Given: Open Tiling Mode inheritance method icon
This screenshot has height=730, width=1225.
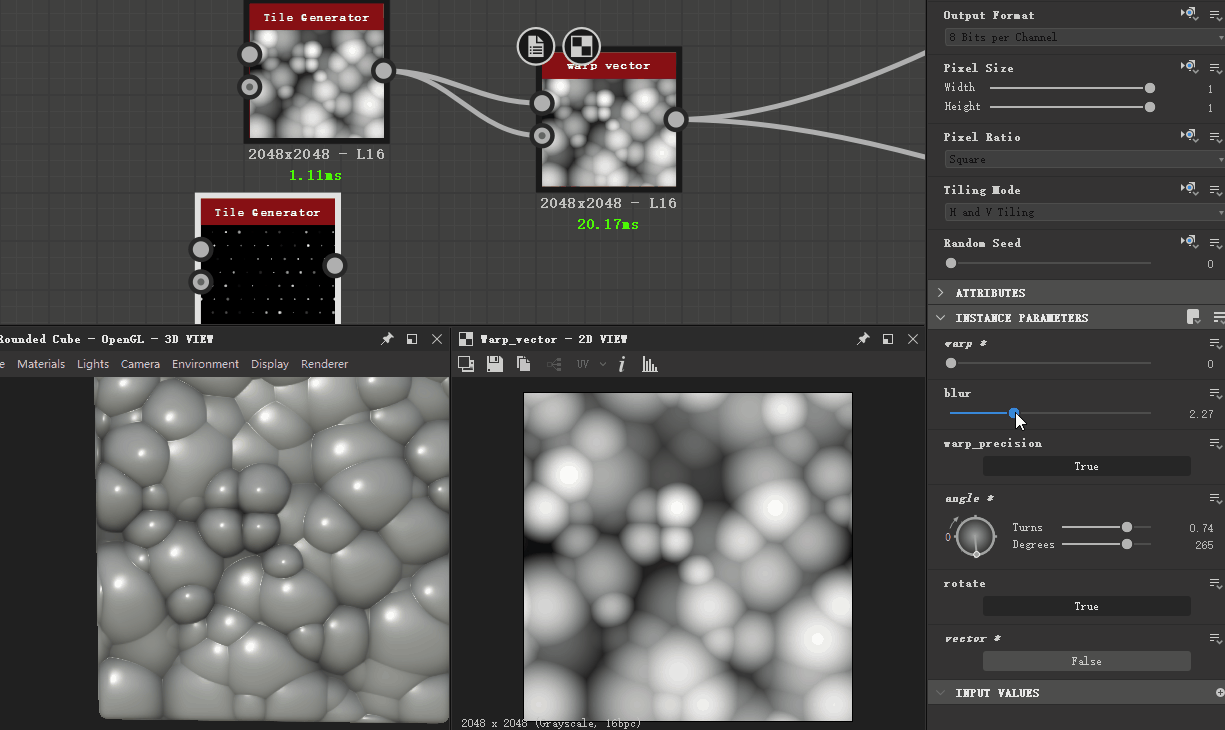Looking at the screenshot, I should point(1189,189).
